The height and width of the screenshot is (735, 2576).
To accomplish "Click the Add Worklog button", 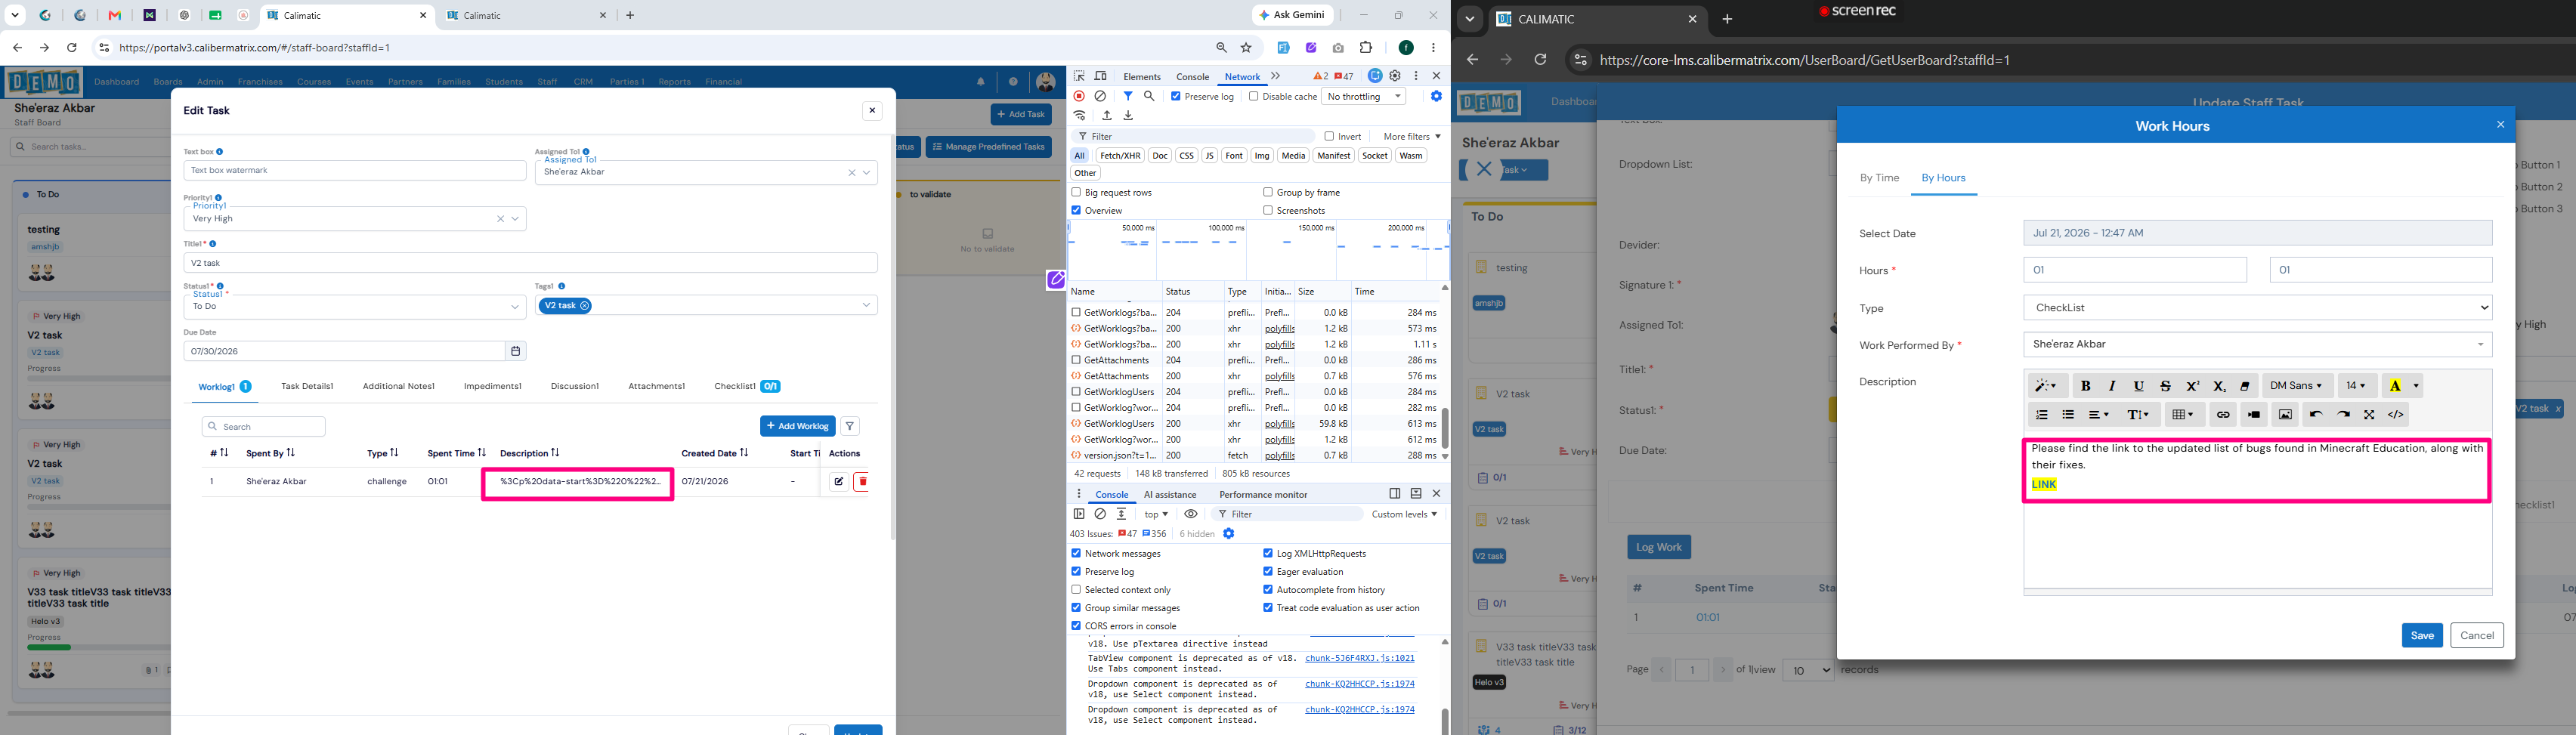I will pyautogui.click(x=797, y=426).
